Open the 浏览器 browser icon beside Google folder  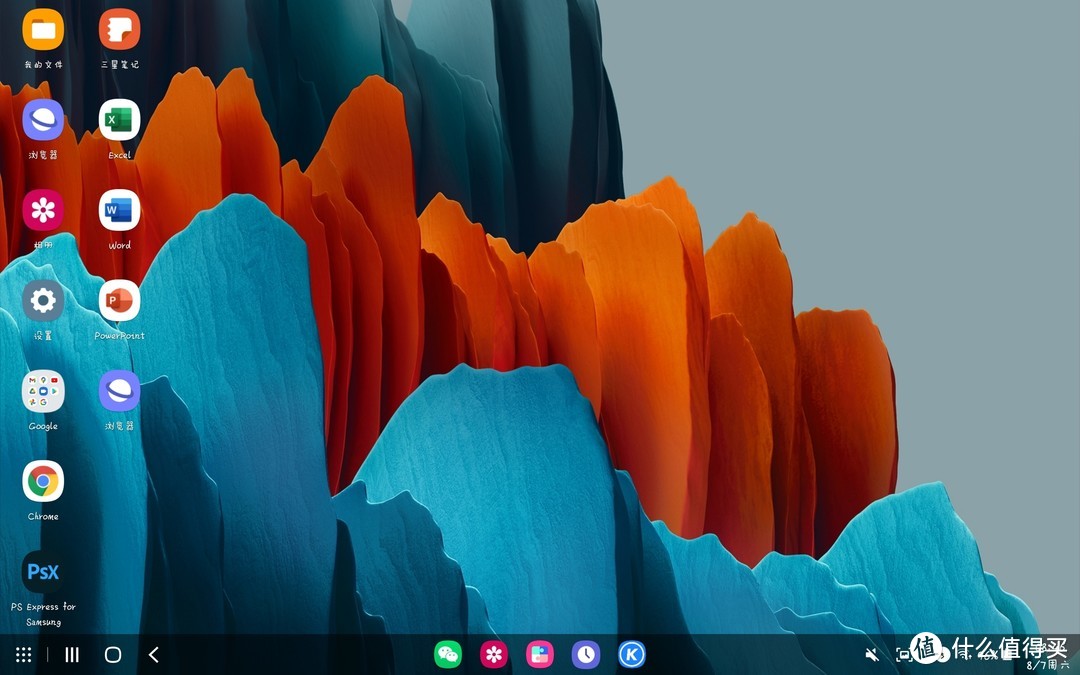point(119,391)
